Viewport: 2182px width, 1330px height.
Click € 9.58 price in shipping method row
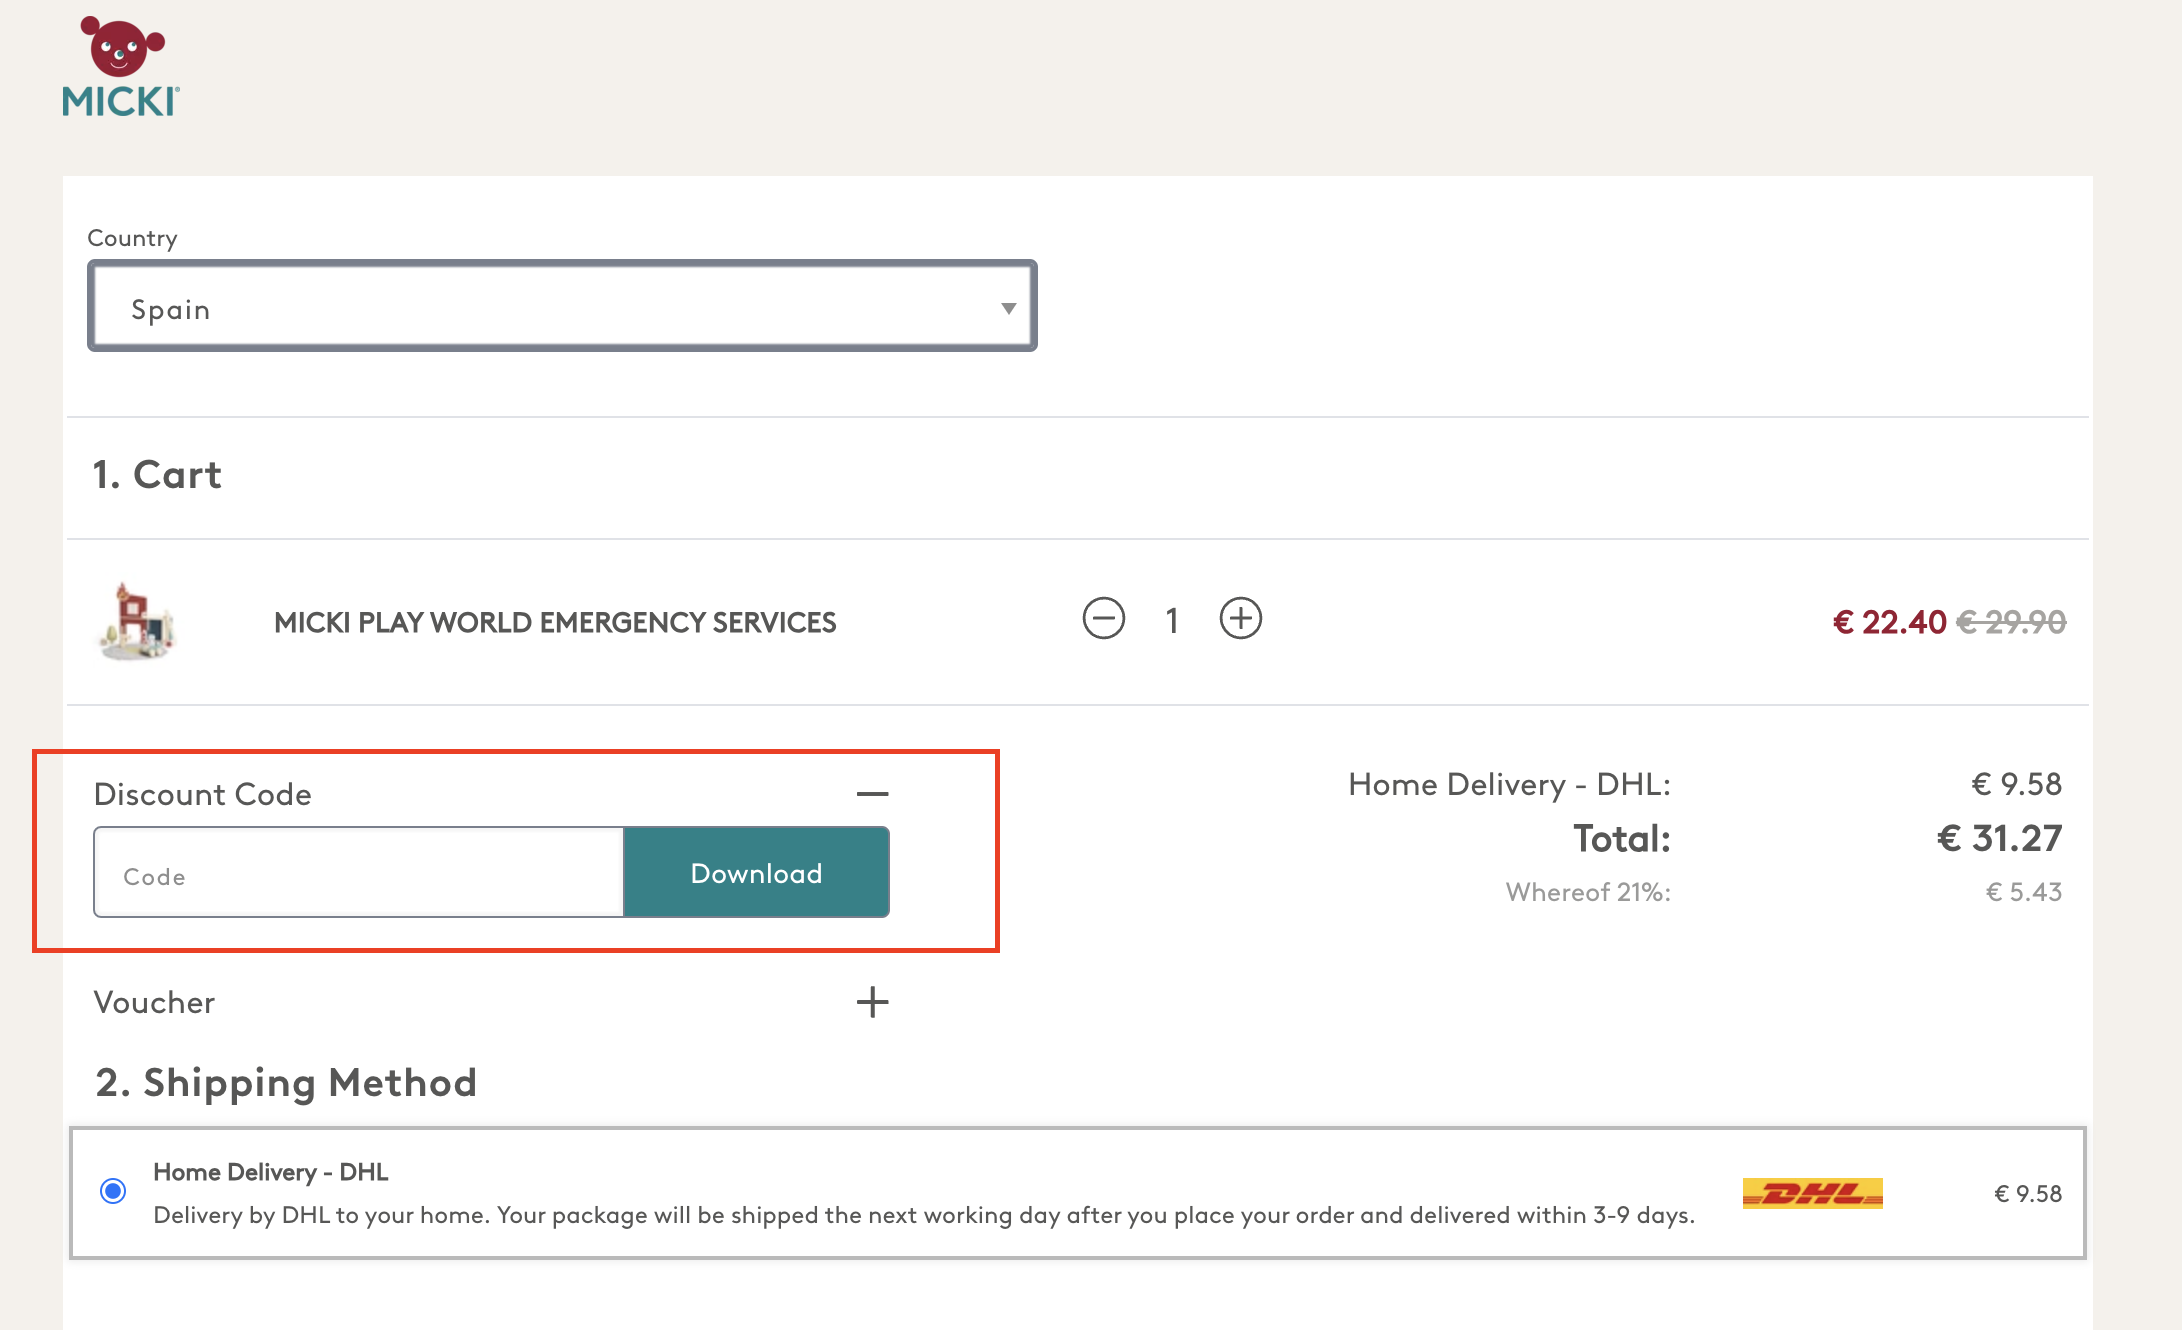(2028, 1194)
